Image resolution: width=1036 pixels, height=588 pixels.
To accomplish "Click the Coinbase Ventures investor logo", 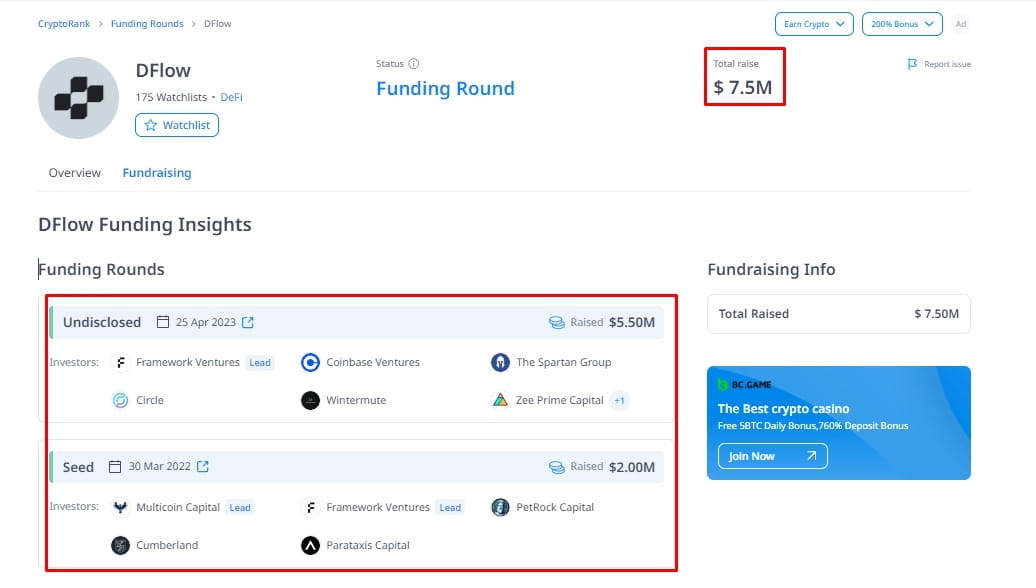I will (310, 362).
